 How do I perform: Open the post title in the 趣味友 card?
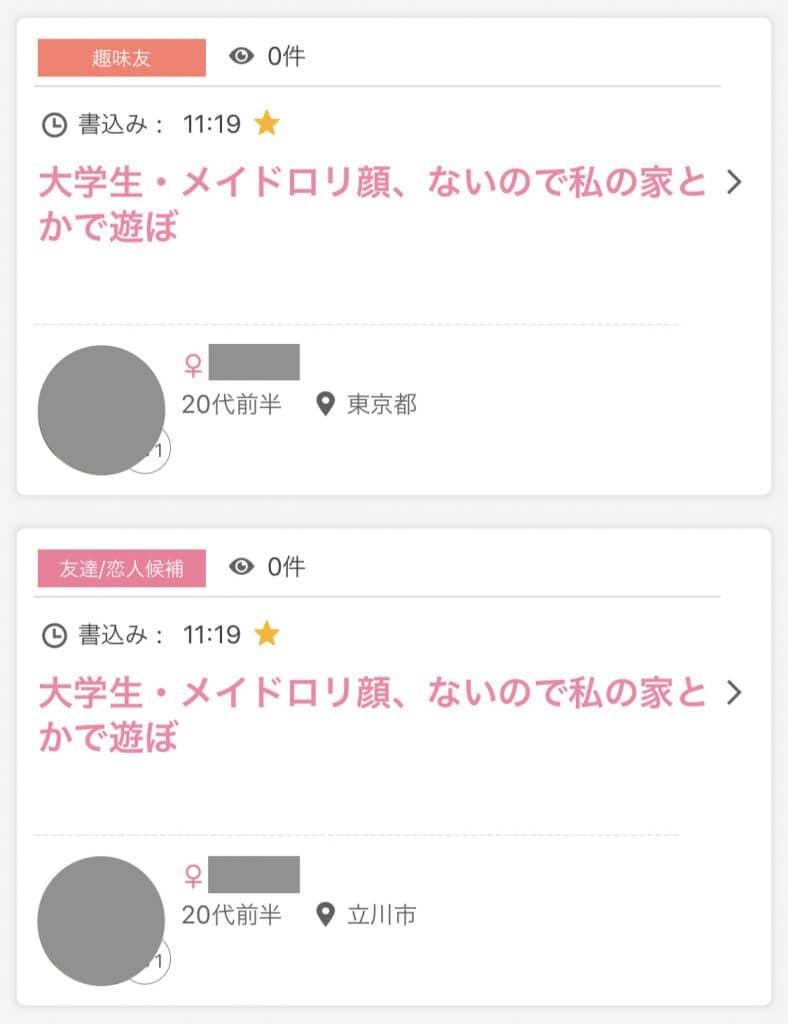[372, 205]
